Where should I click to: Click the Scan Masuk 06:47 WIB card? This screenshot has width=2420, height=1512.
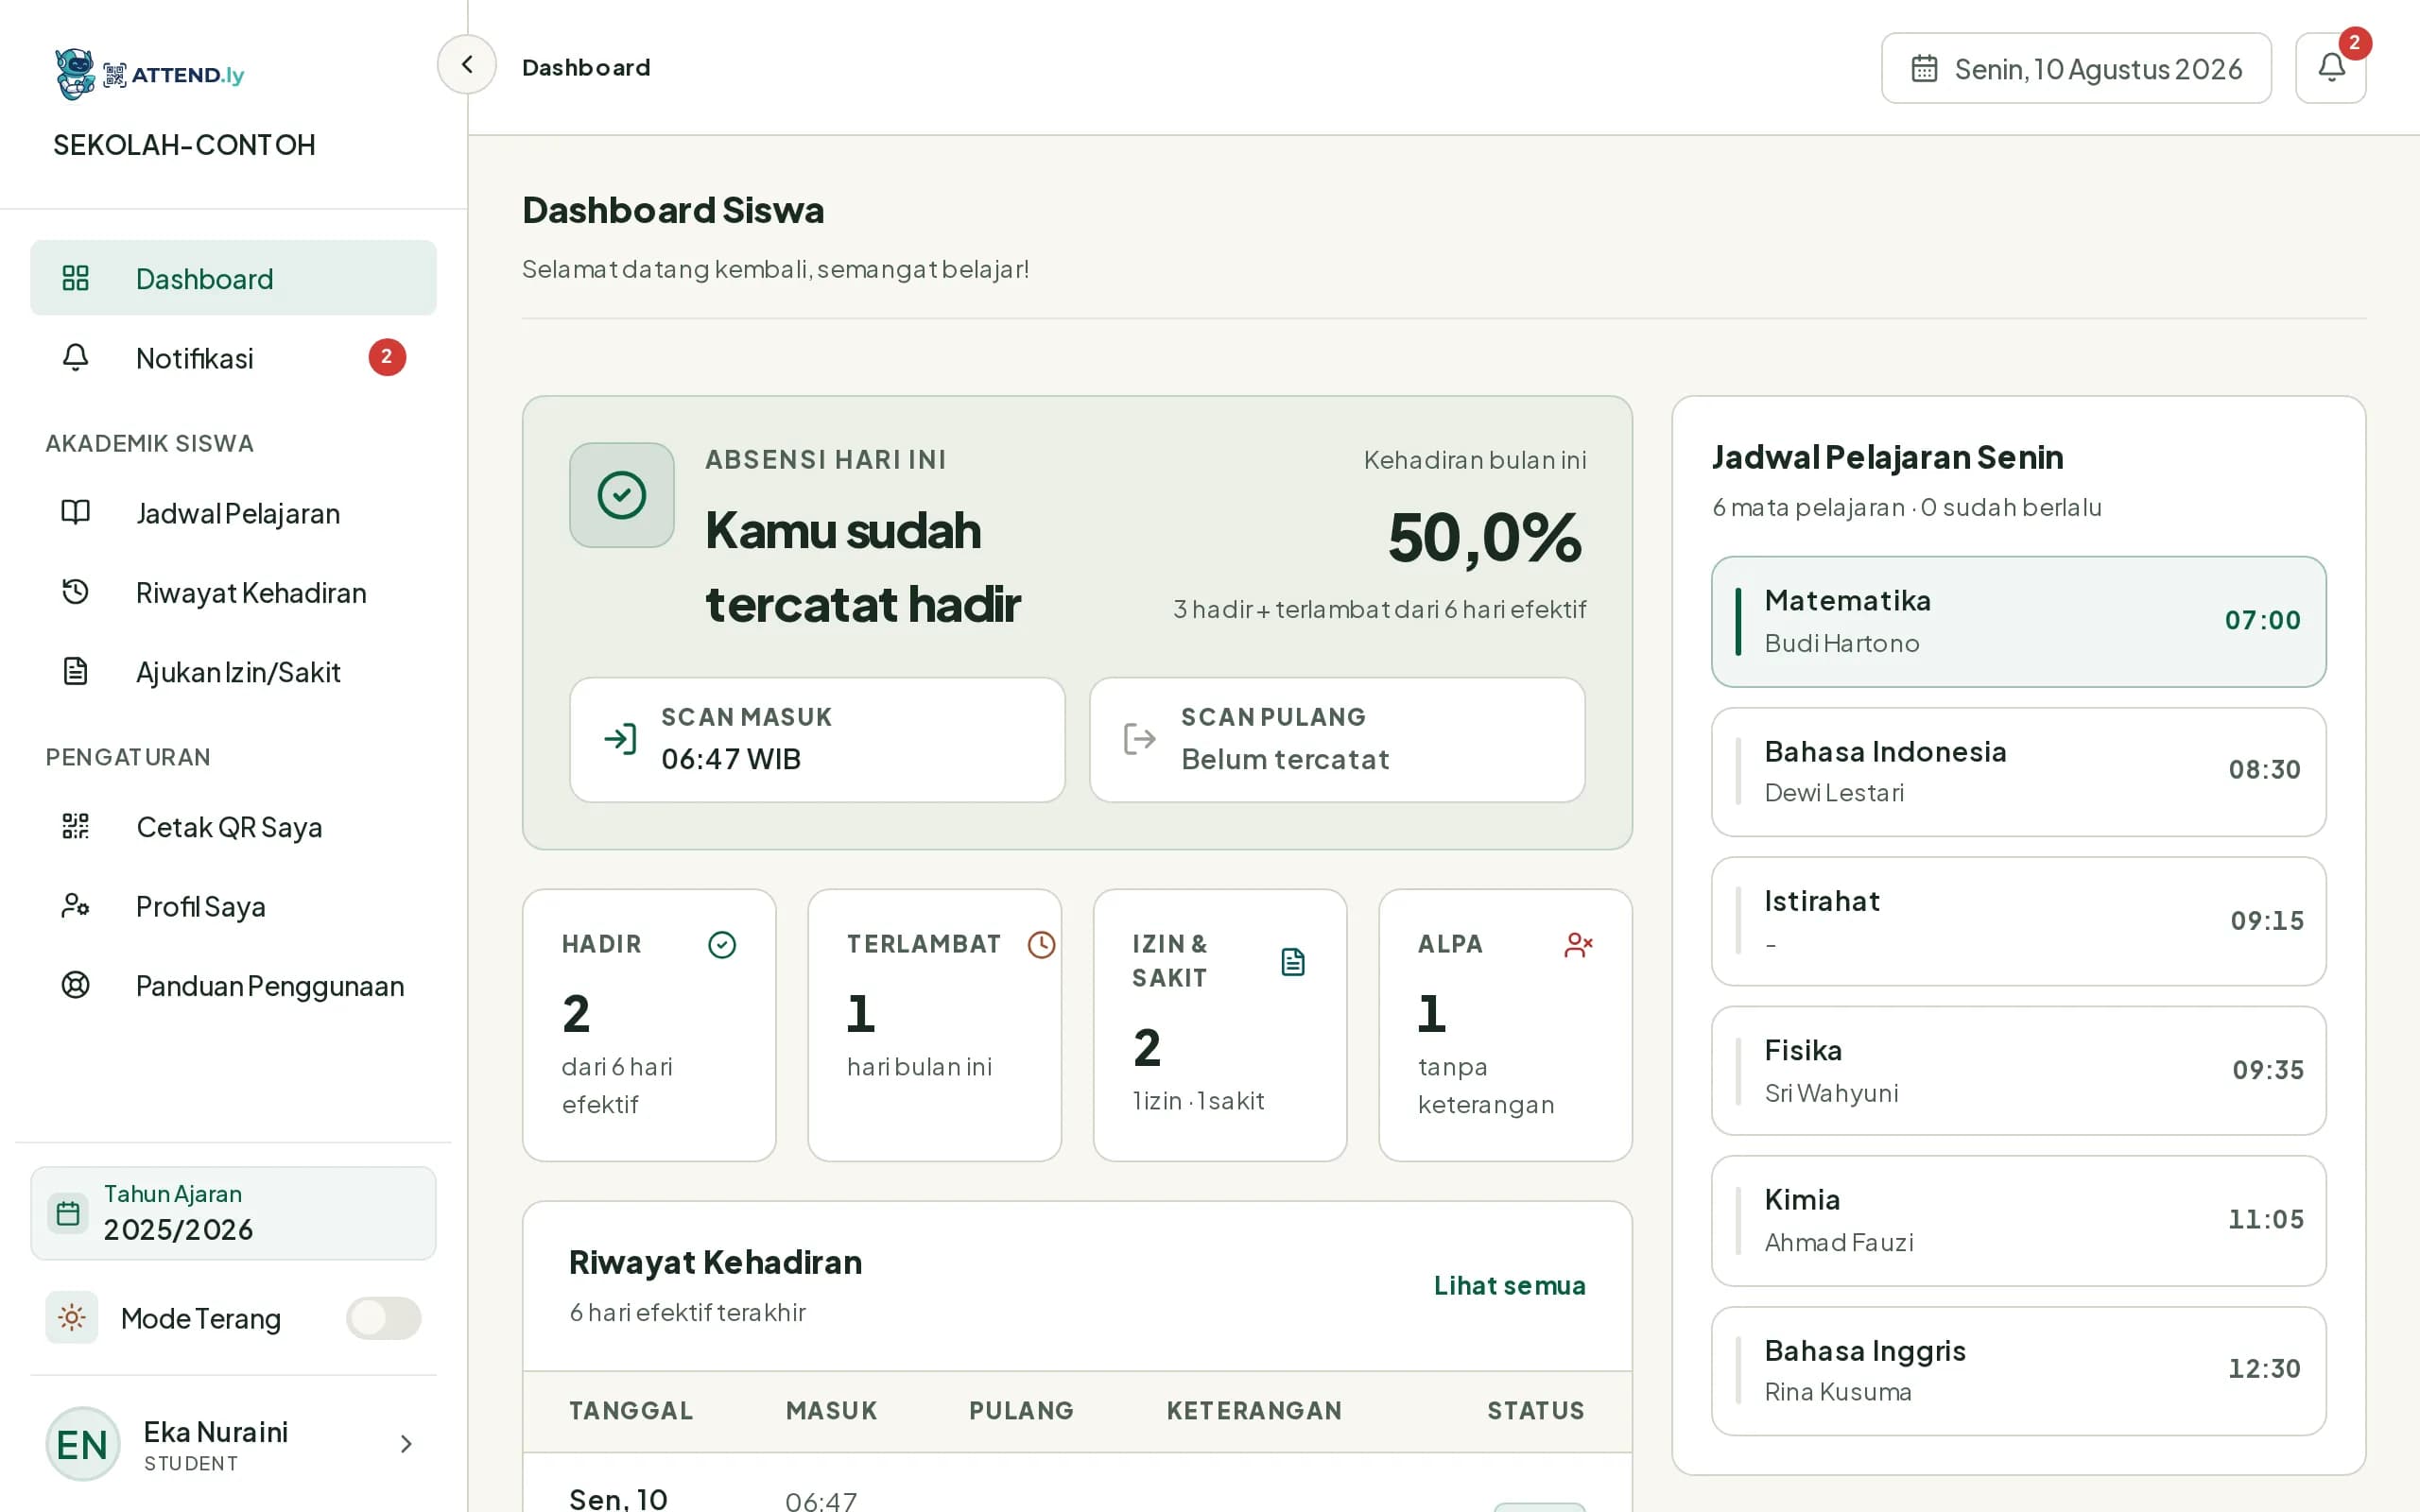pyautogui.click(x=817, y=740)
